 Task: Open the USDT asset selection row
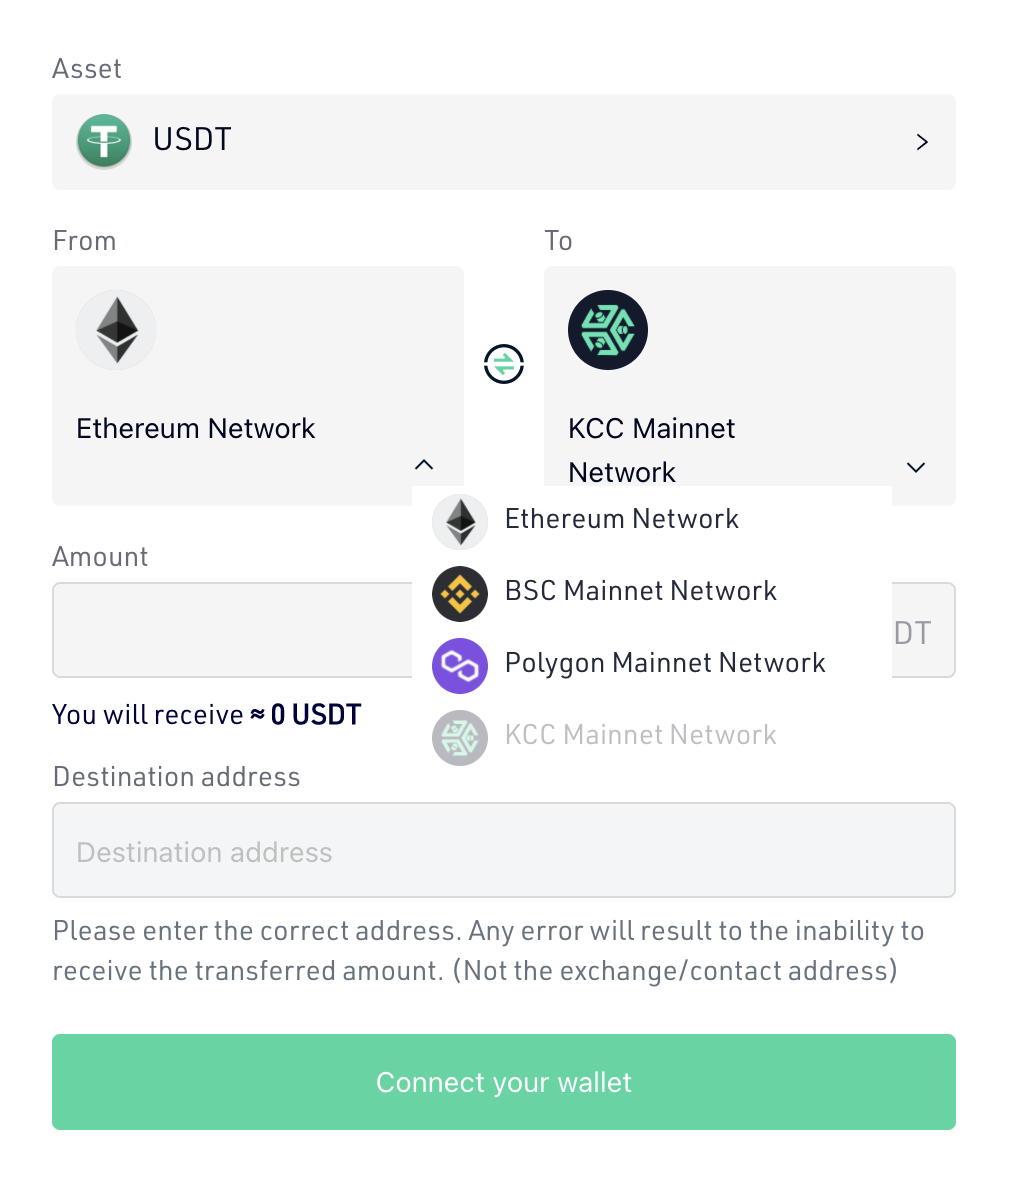(504, 142)
